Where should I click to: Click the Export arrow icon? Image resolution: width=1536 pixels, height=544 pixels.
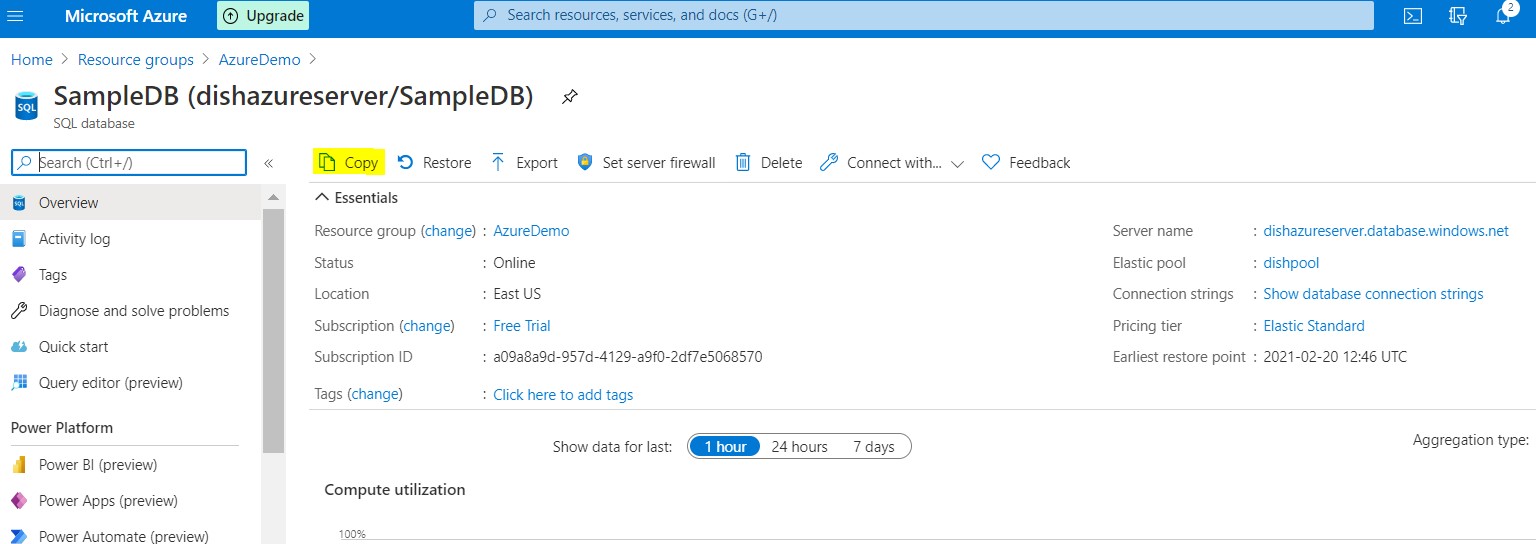(x=498, y=162)
